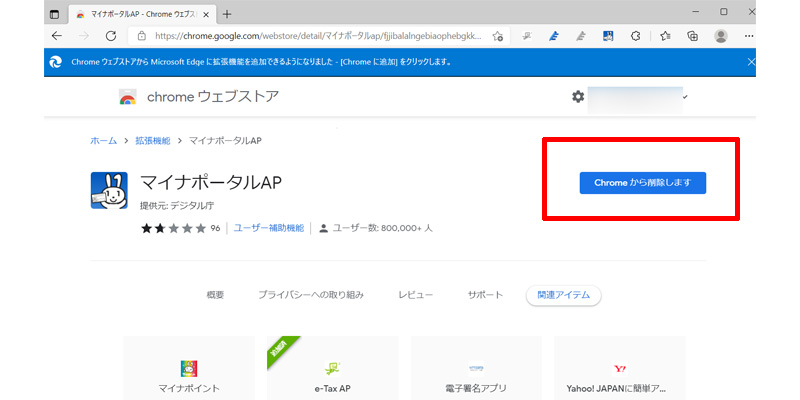
Task: Open the ユーザー補助機能 category link
Action: (x=268, y=228)
